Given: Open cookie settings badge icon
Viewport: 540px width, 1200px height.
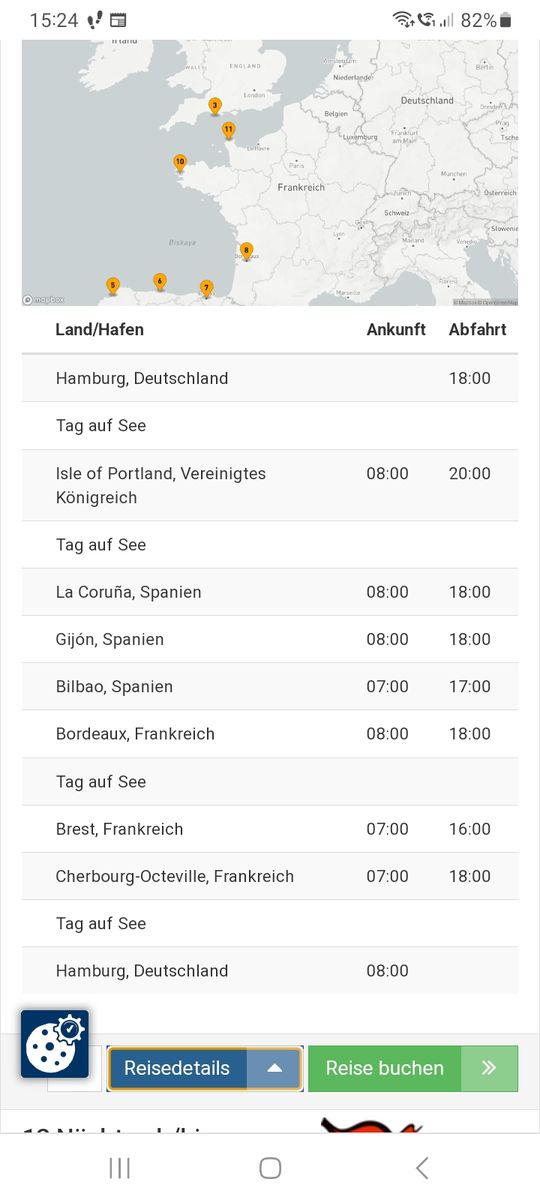Looking at the screenshot, I should (55, 1044).
